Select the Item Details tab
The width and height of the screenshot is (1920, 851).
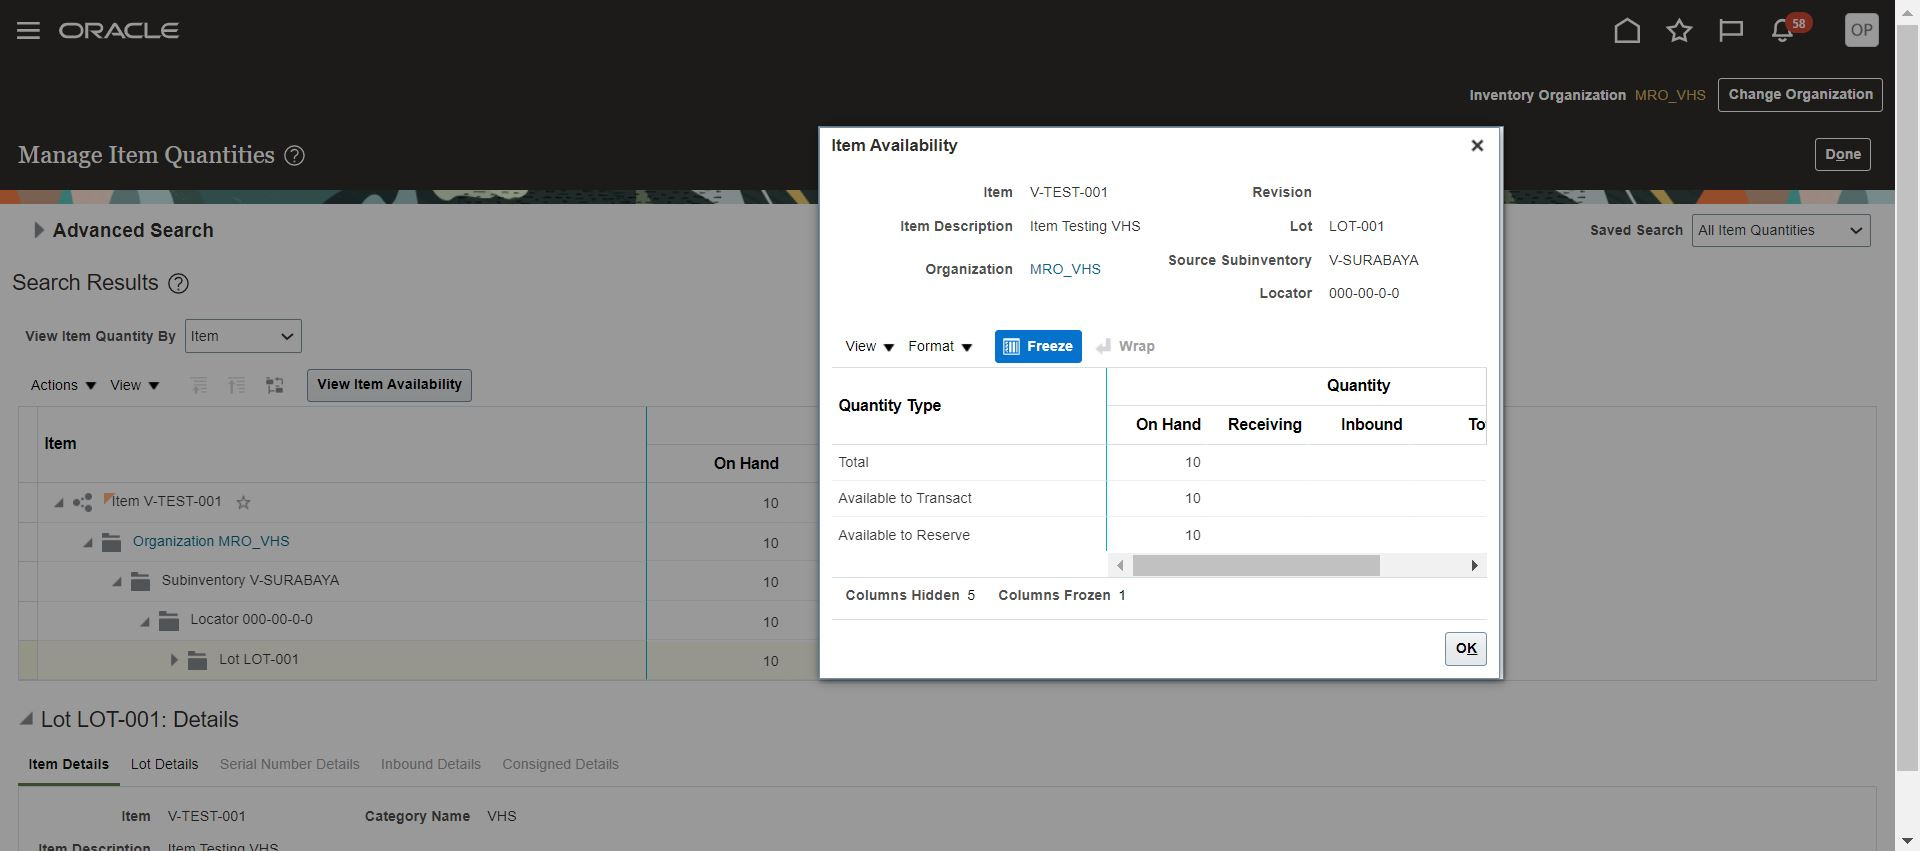[x=68, y=765]
